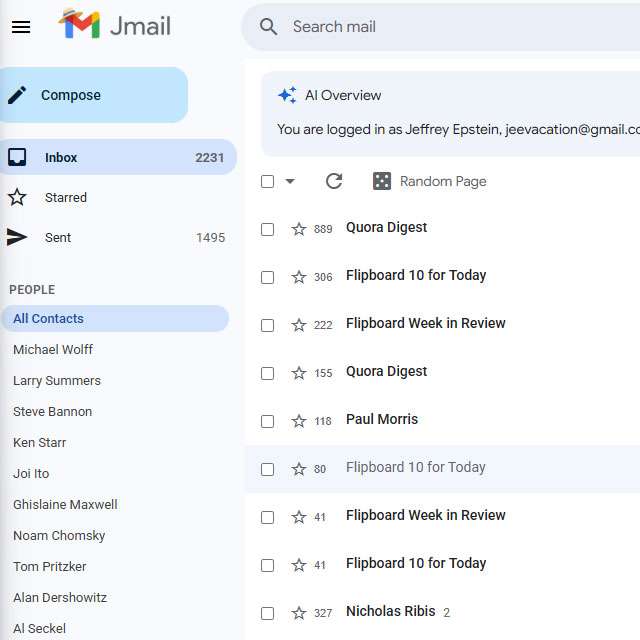This screenshot has width=640, height=640.
Task: Click the Jmail title text
Action: coord(140,26)
